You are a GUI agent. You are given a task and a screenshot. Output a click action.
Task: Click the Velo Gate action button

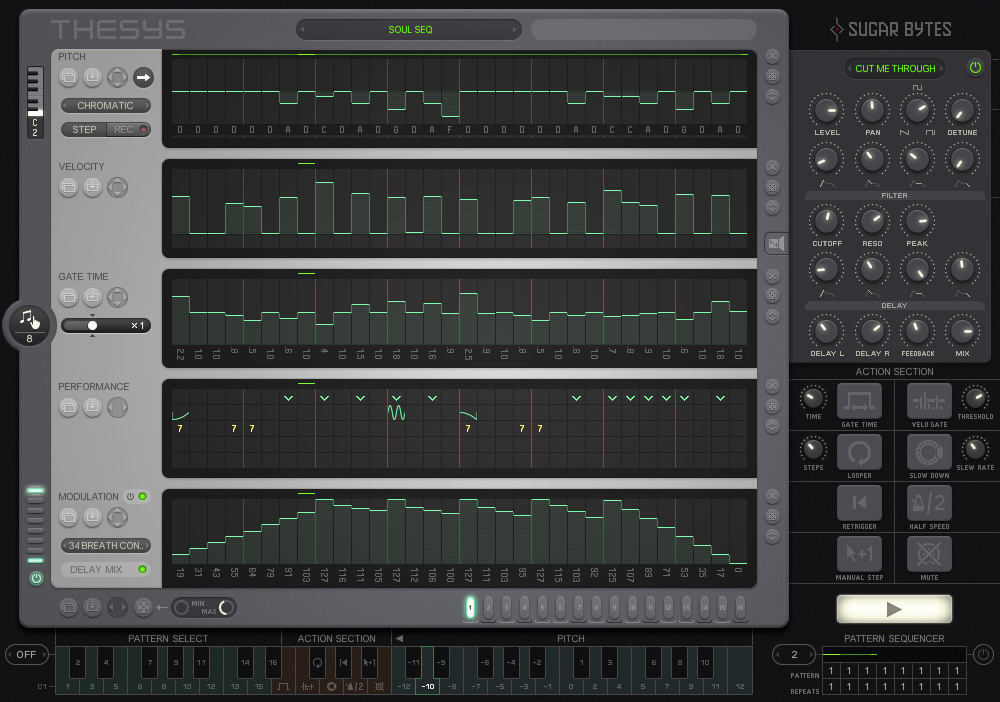pyautogui.click(x=929, y=401)
